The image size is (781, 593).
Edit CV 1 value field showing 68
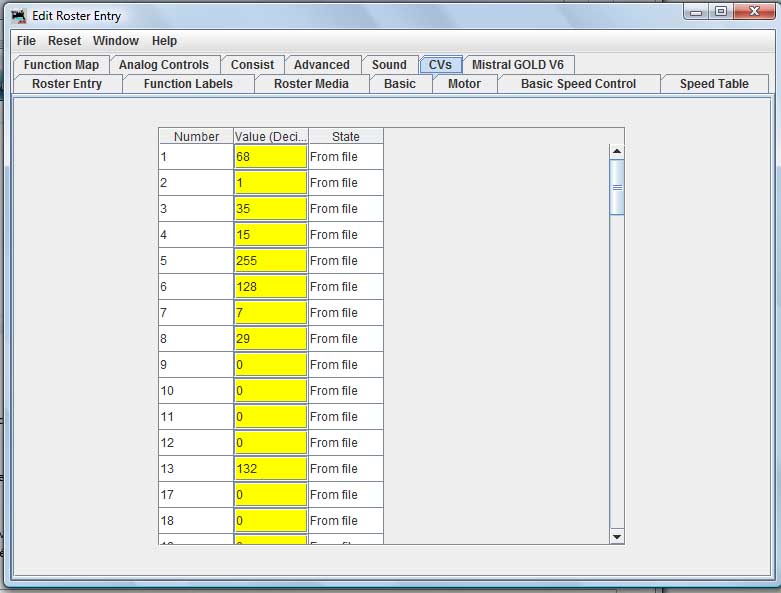[270, 157]
